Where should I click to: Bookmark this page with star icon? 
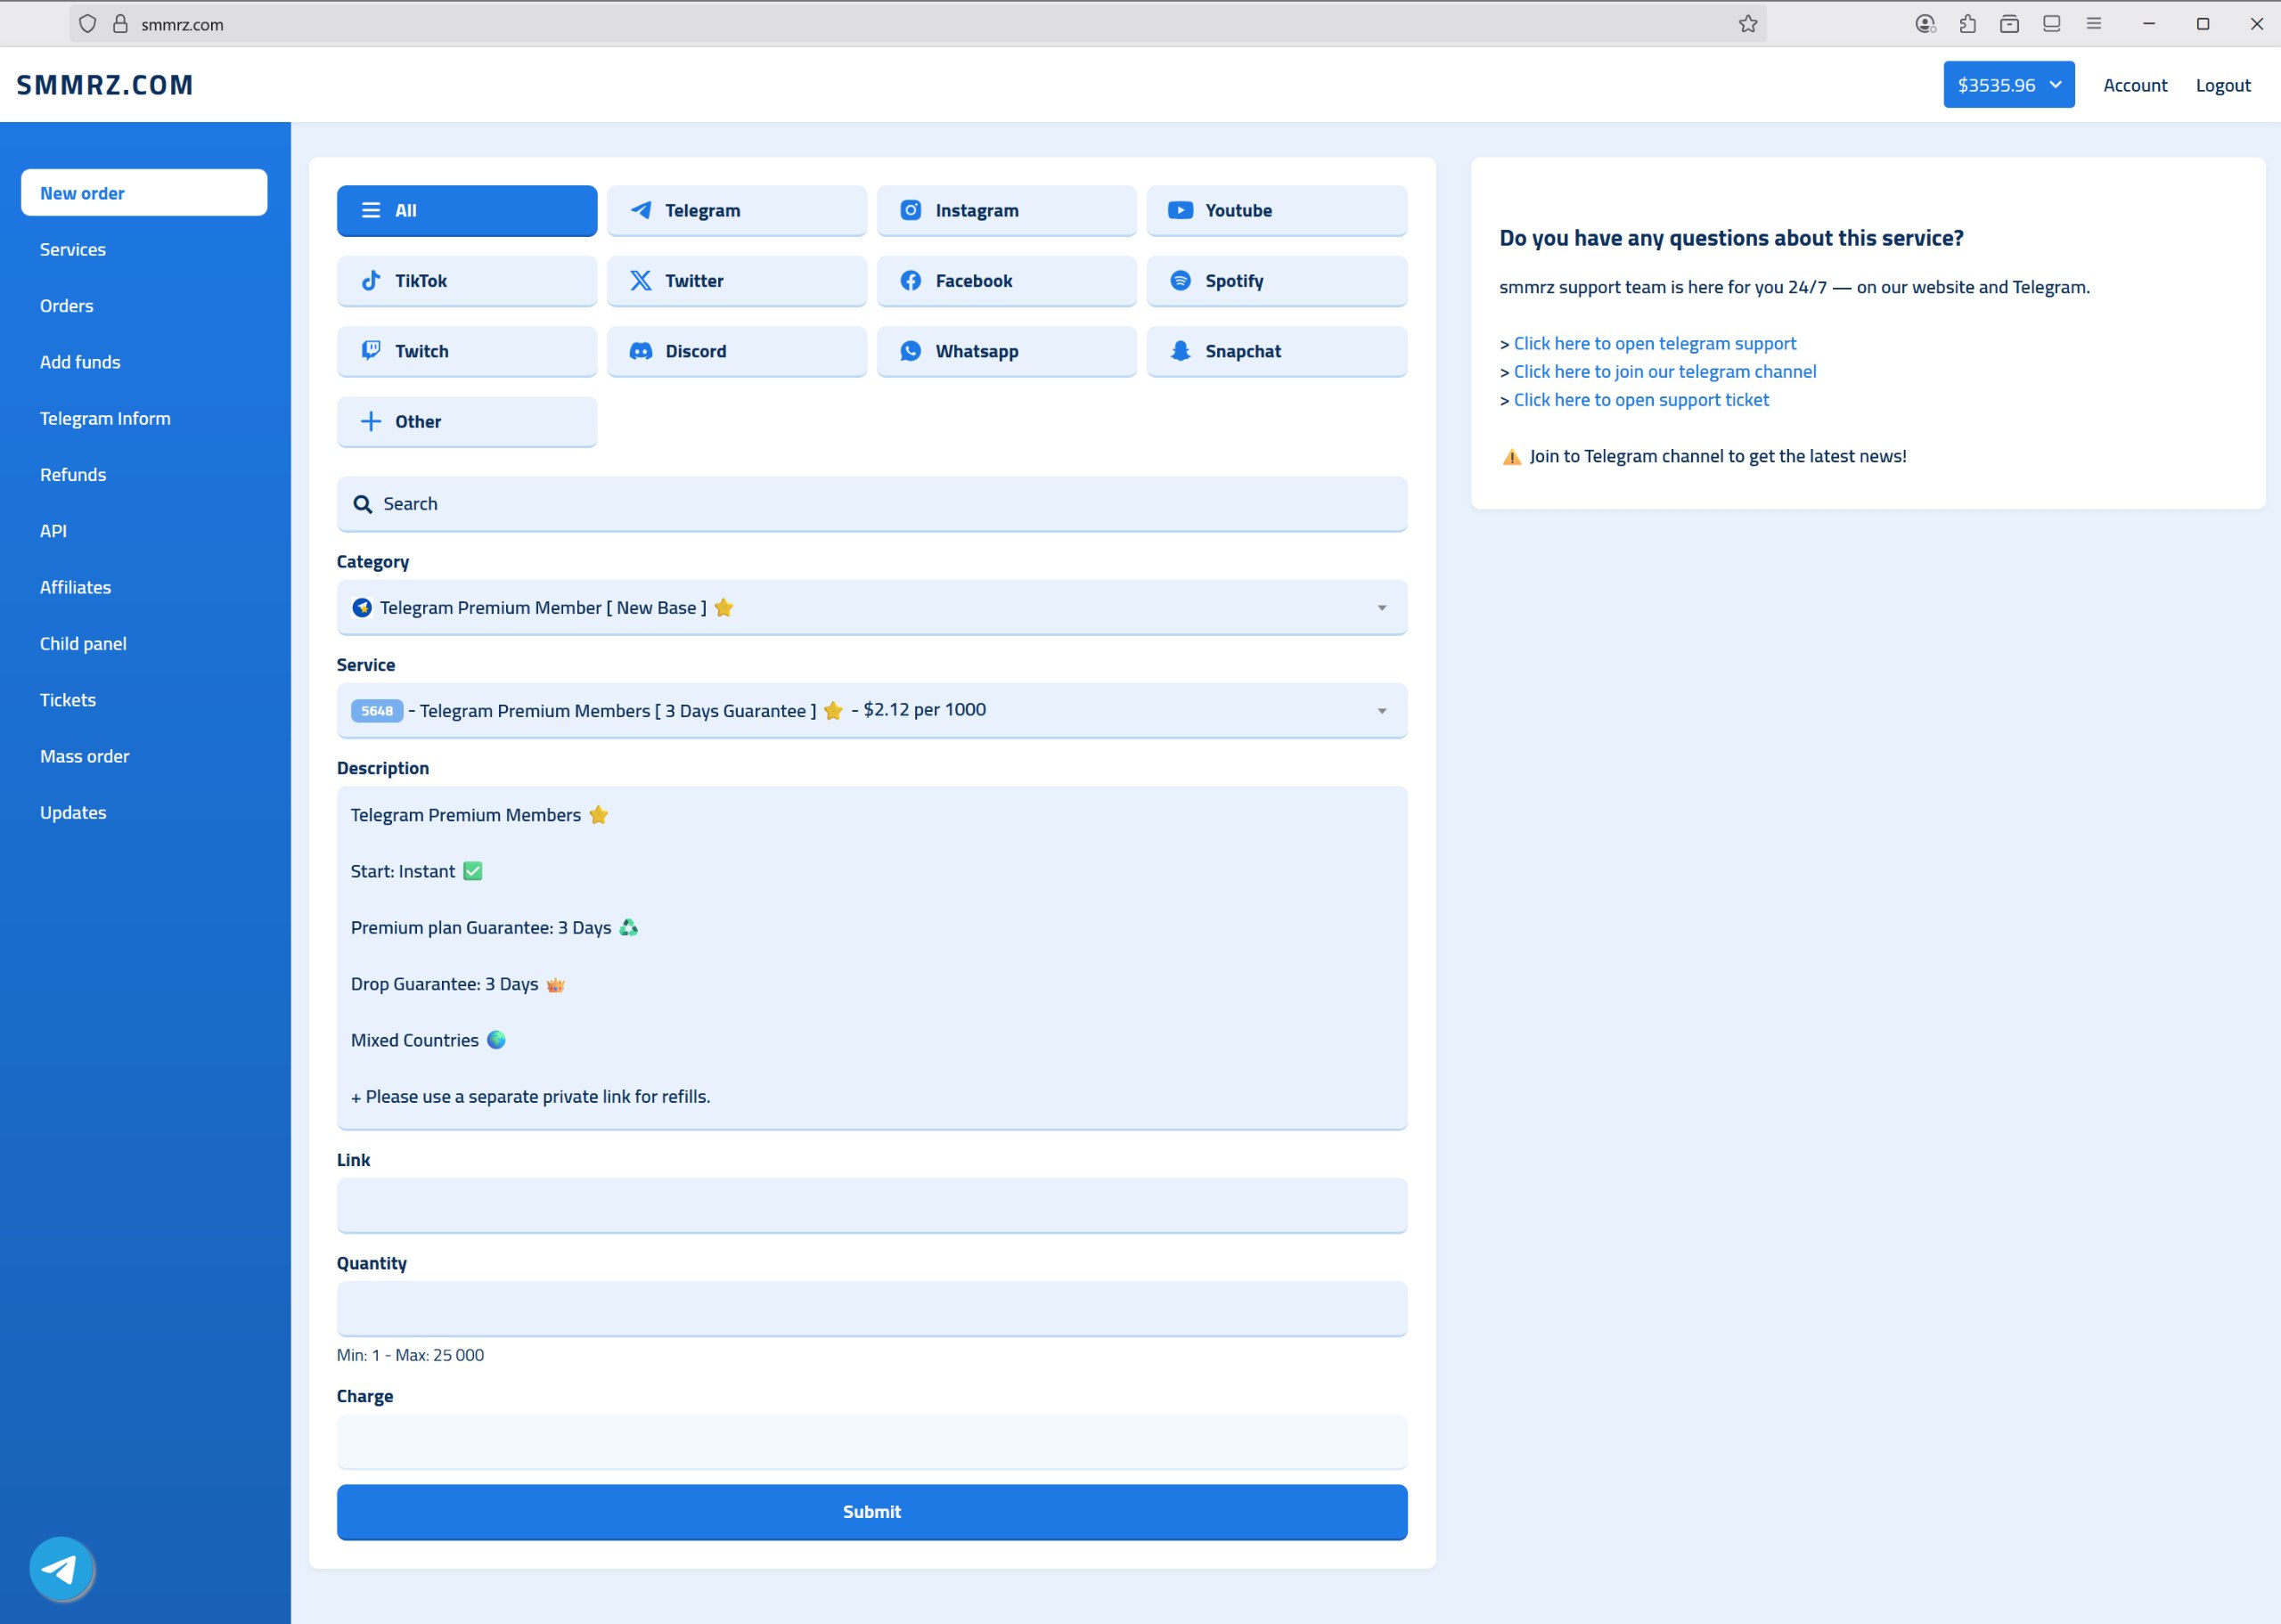click(1747, 24)
